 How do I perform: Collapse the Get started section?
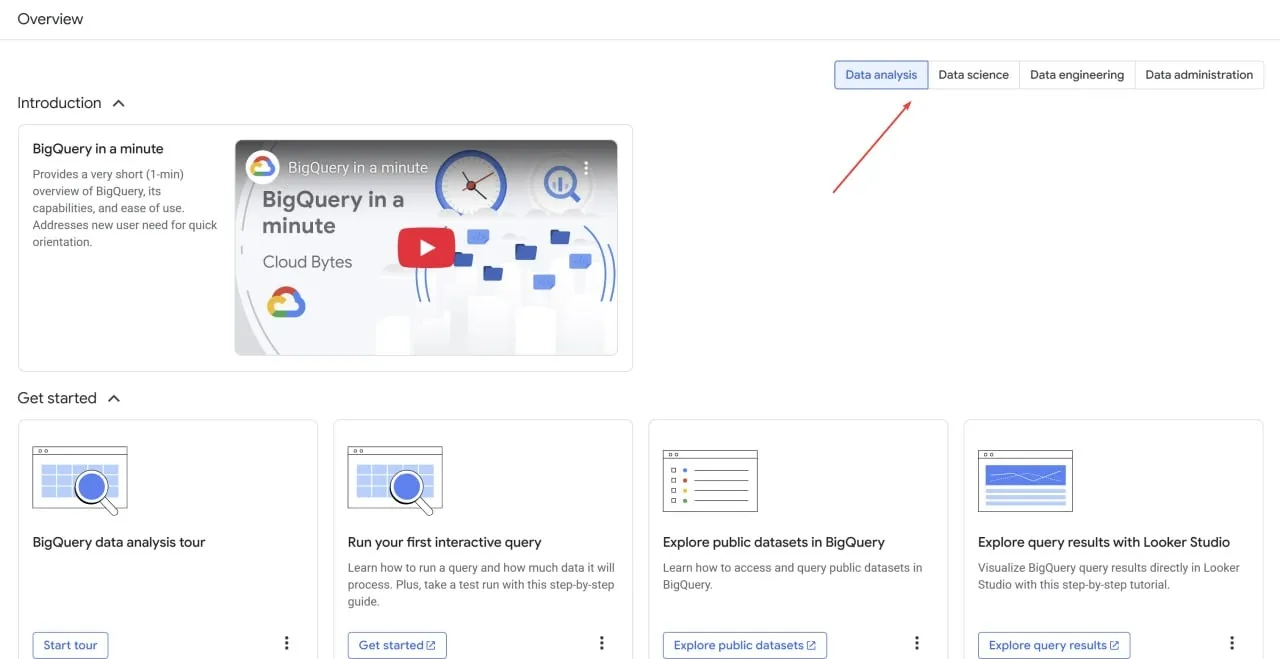click(x=114, y=398)
